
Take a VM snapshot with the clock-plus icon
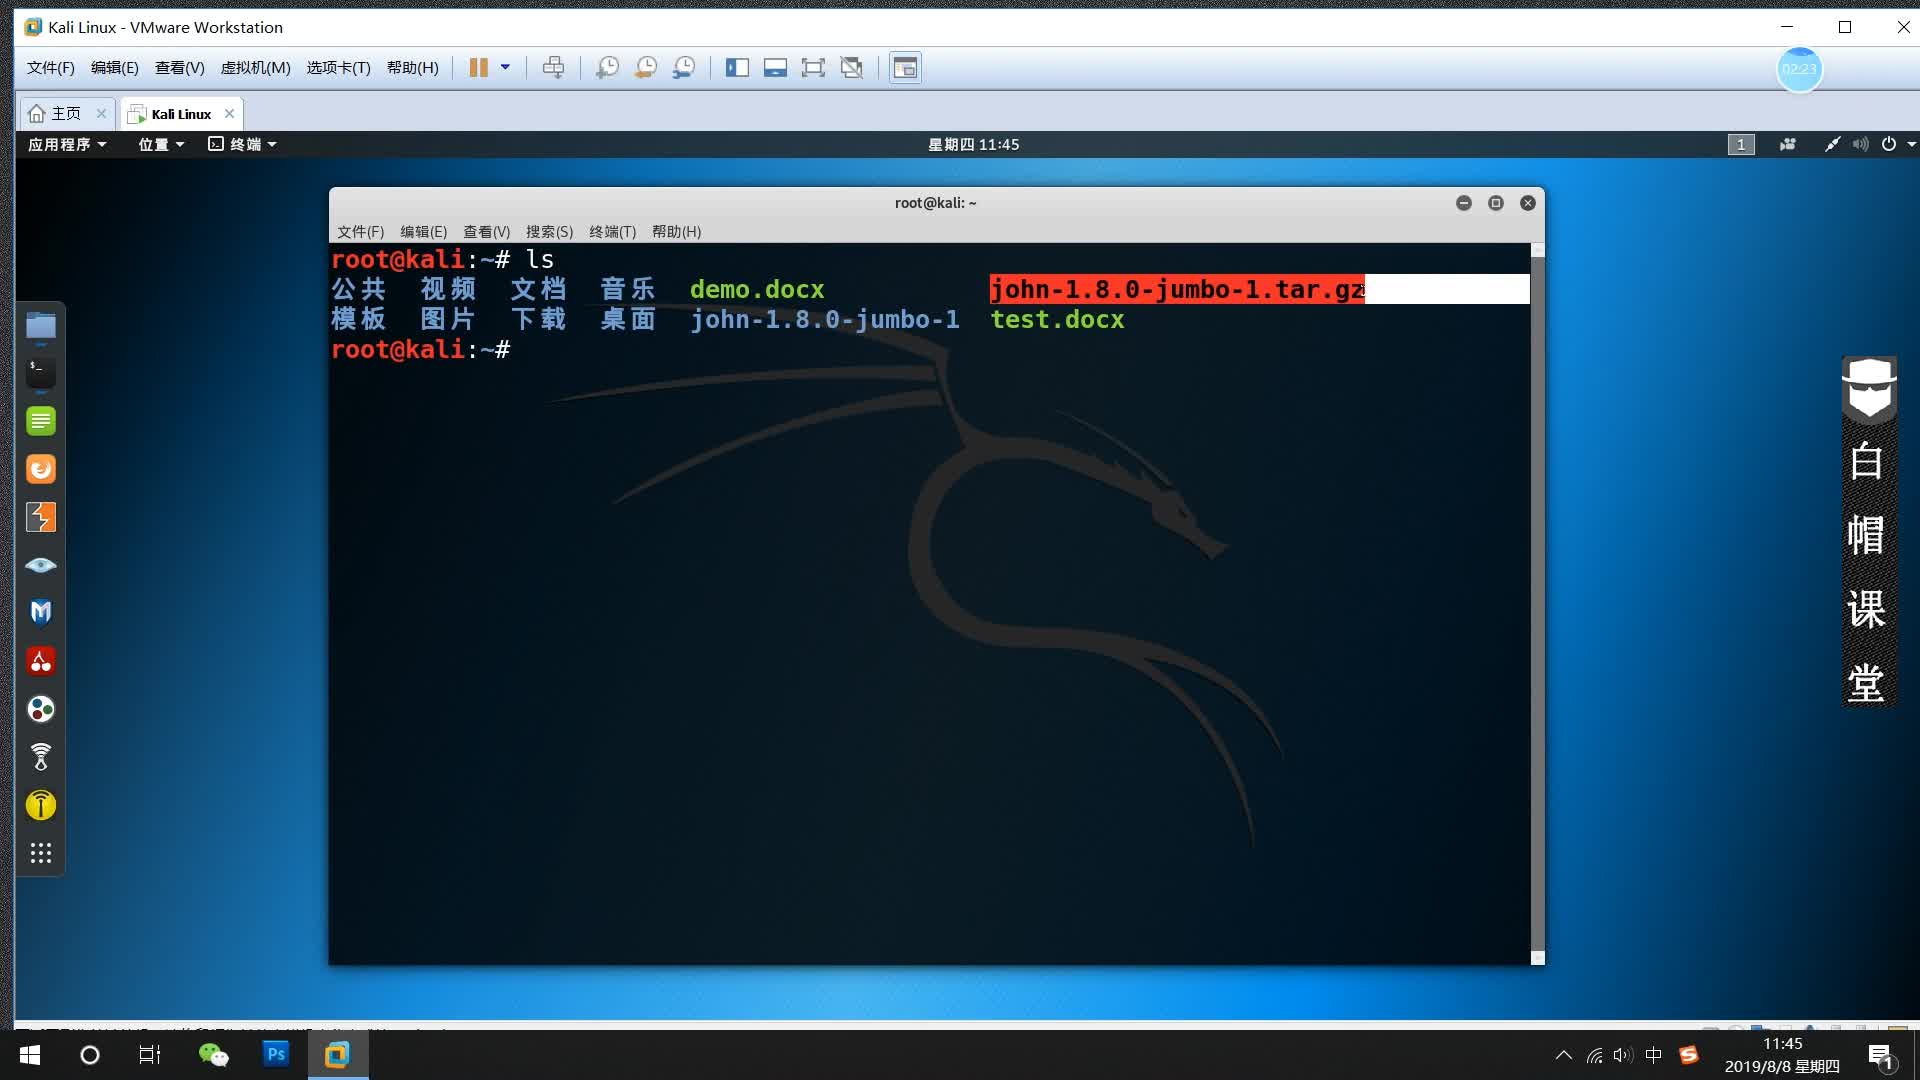point(607,67)
